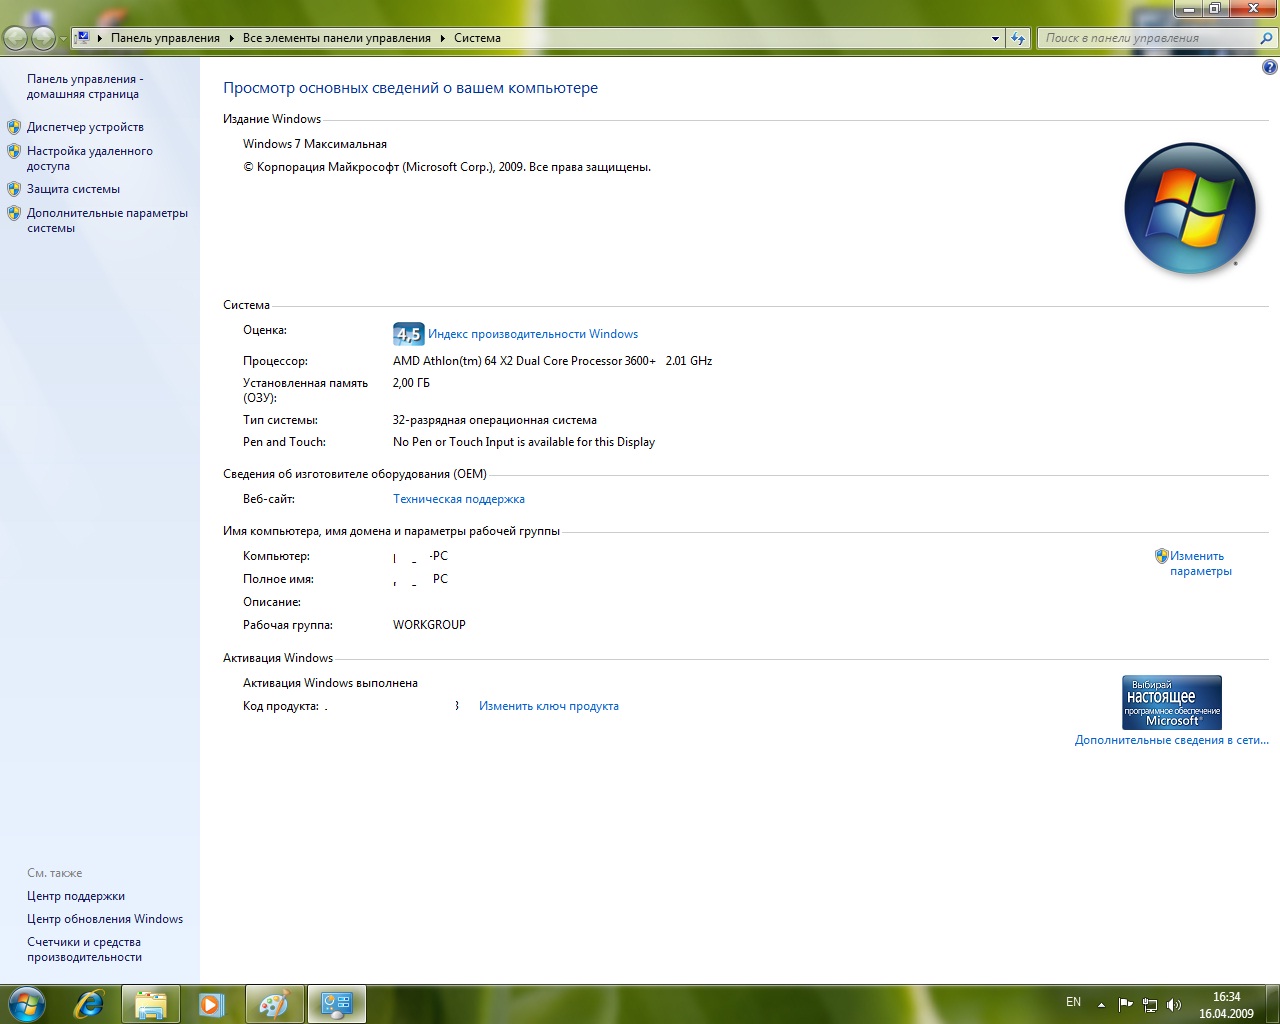Open Центр поддержки link
1280x1024 pixels.
coord(76,896)
